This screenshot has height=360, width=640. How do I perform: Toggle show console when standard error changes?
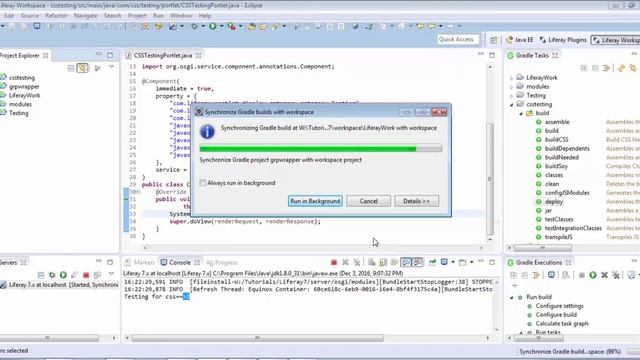pos(417,262)
